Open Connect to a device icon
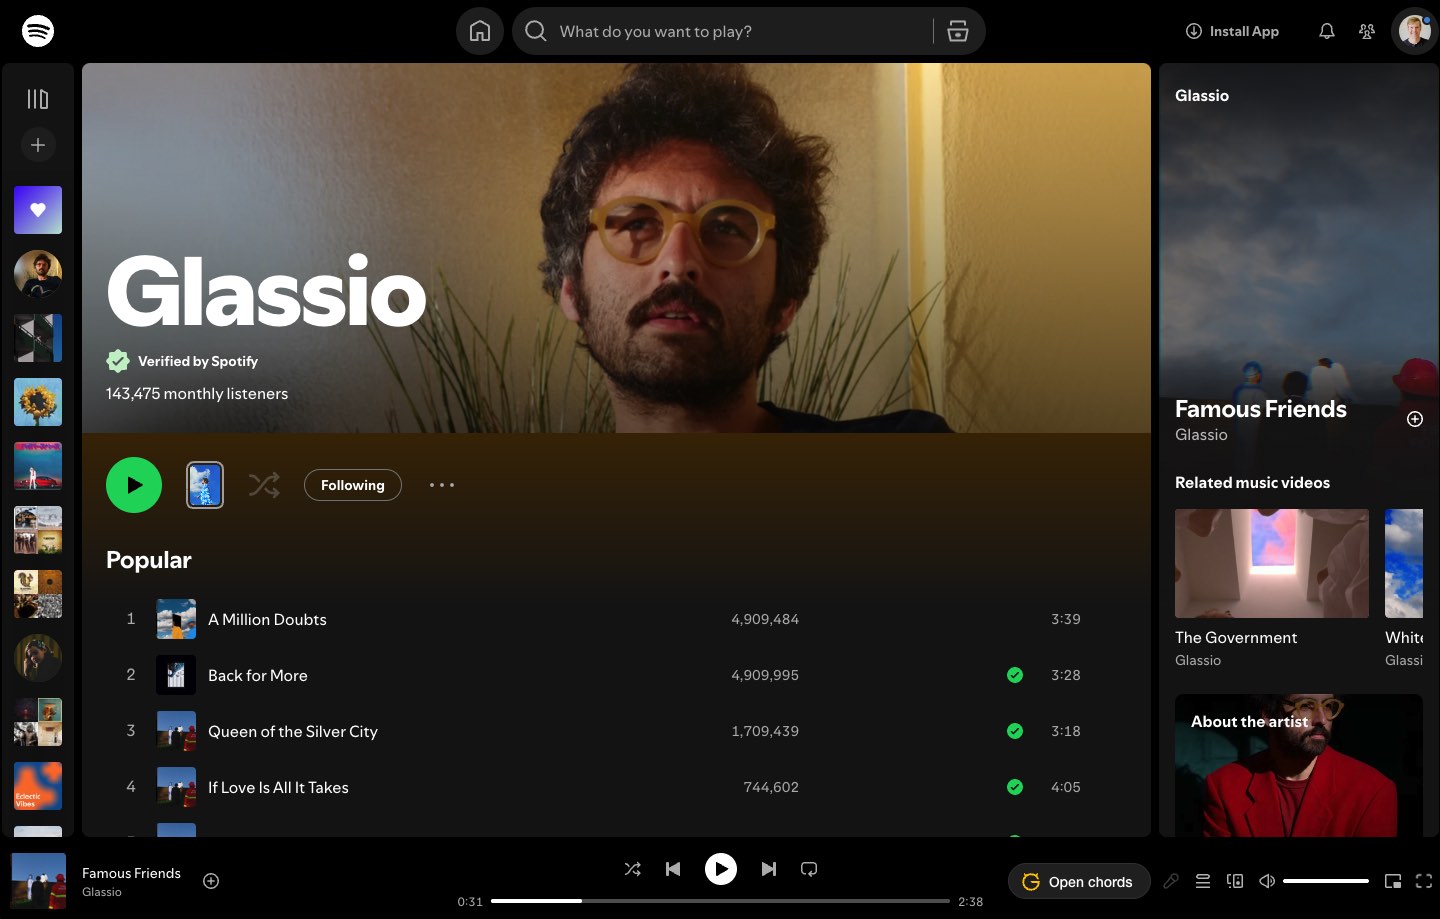1440x919 pixels. point(1235,881)
